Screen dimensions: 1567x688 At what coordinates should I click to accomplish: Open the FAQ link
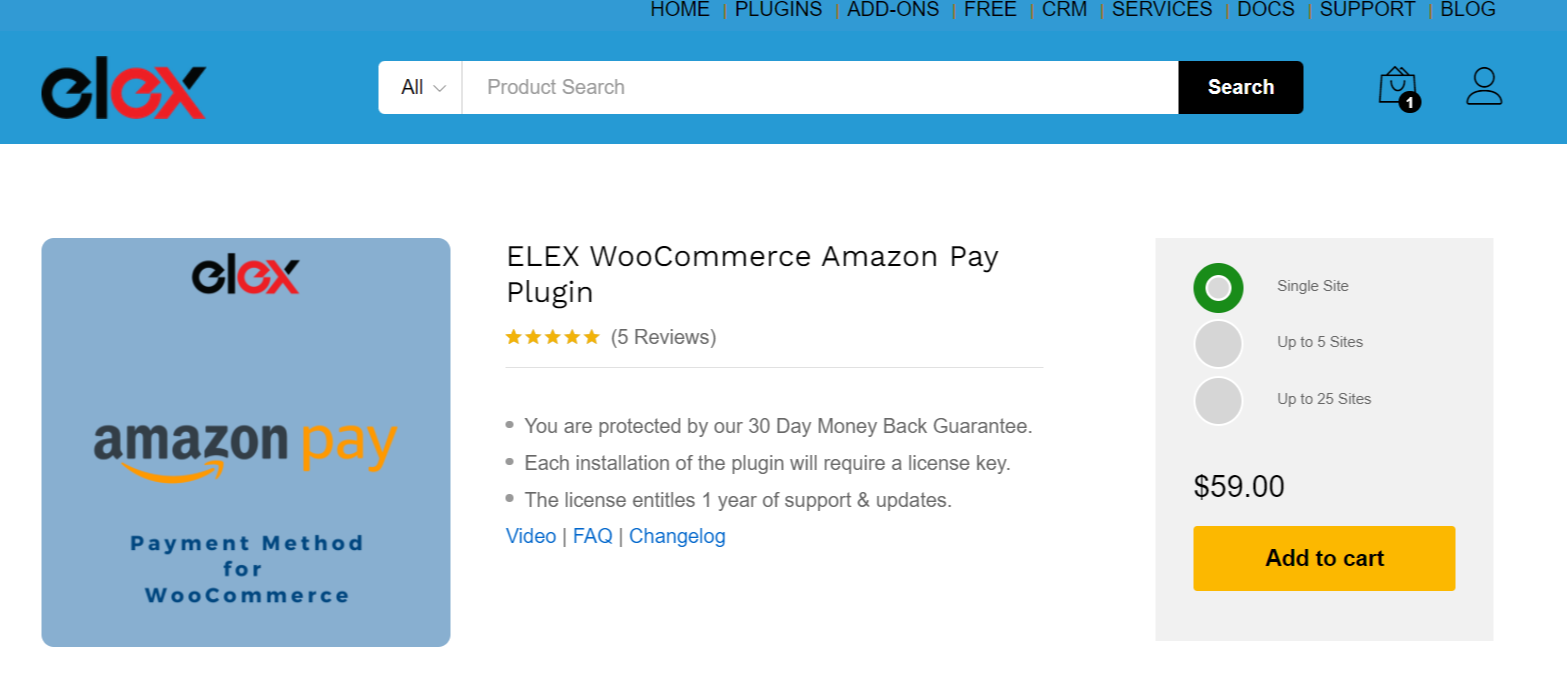pos(593,536)
